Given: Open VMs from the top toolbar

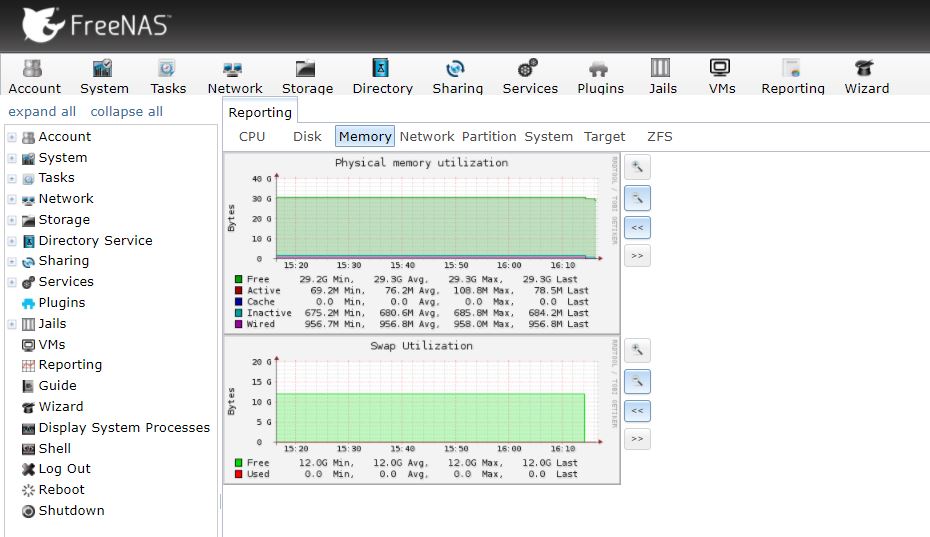Looking at the screenshot, I should coord(721,77).
